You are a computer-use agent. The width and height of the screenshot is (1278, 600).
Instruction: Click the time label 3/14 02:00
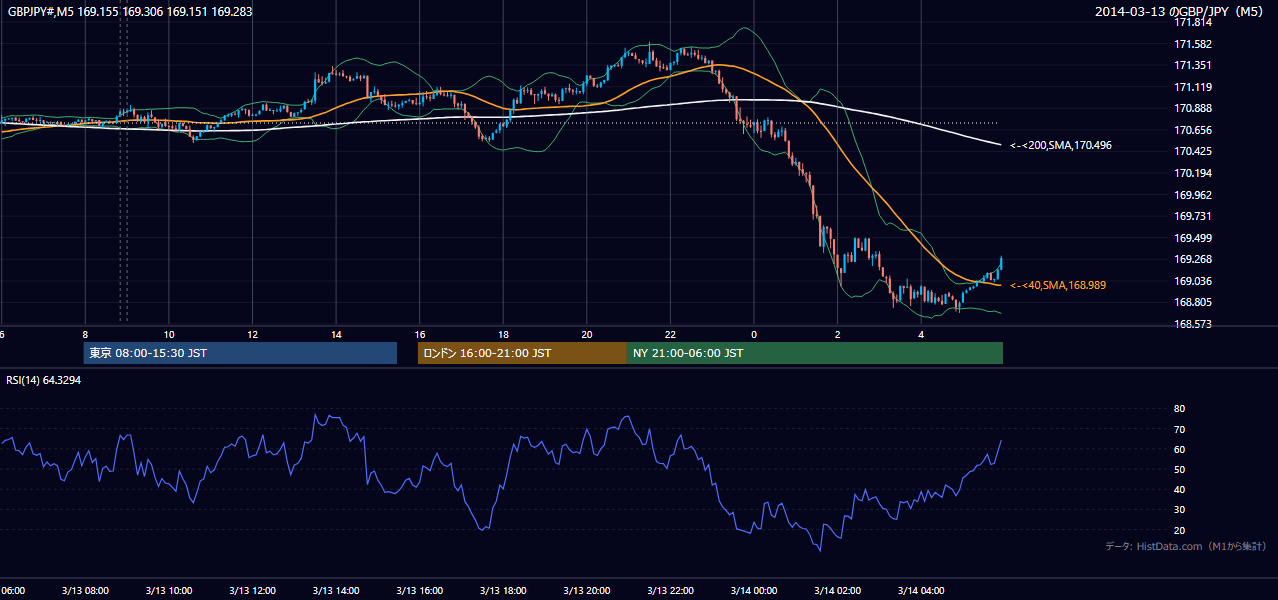[x=837, y=591]
